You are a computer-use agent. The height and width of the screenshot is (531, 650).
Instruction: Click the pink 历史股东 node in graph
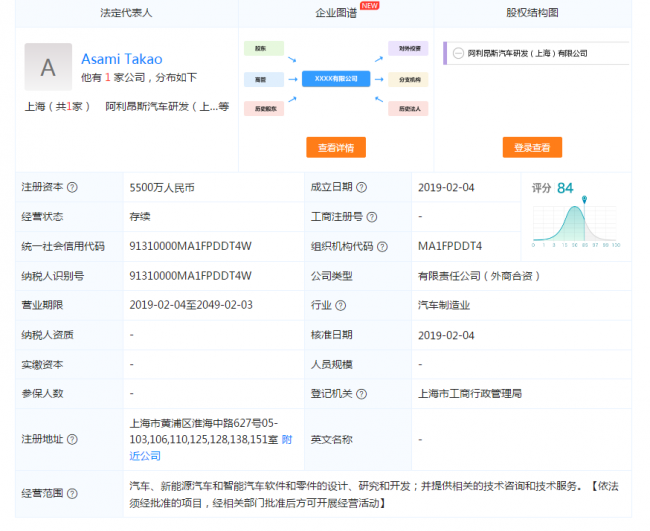click(x=264, y=109)
